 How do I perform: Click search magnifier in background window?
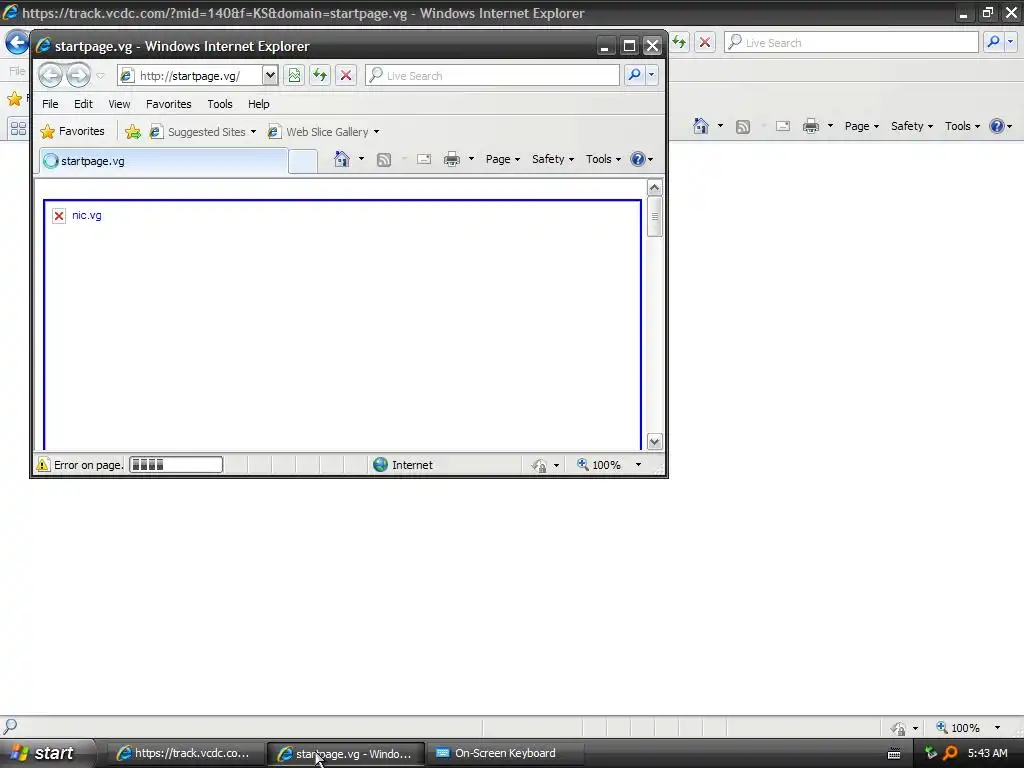993,42
